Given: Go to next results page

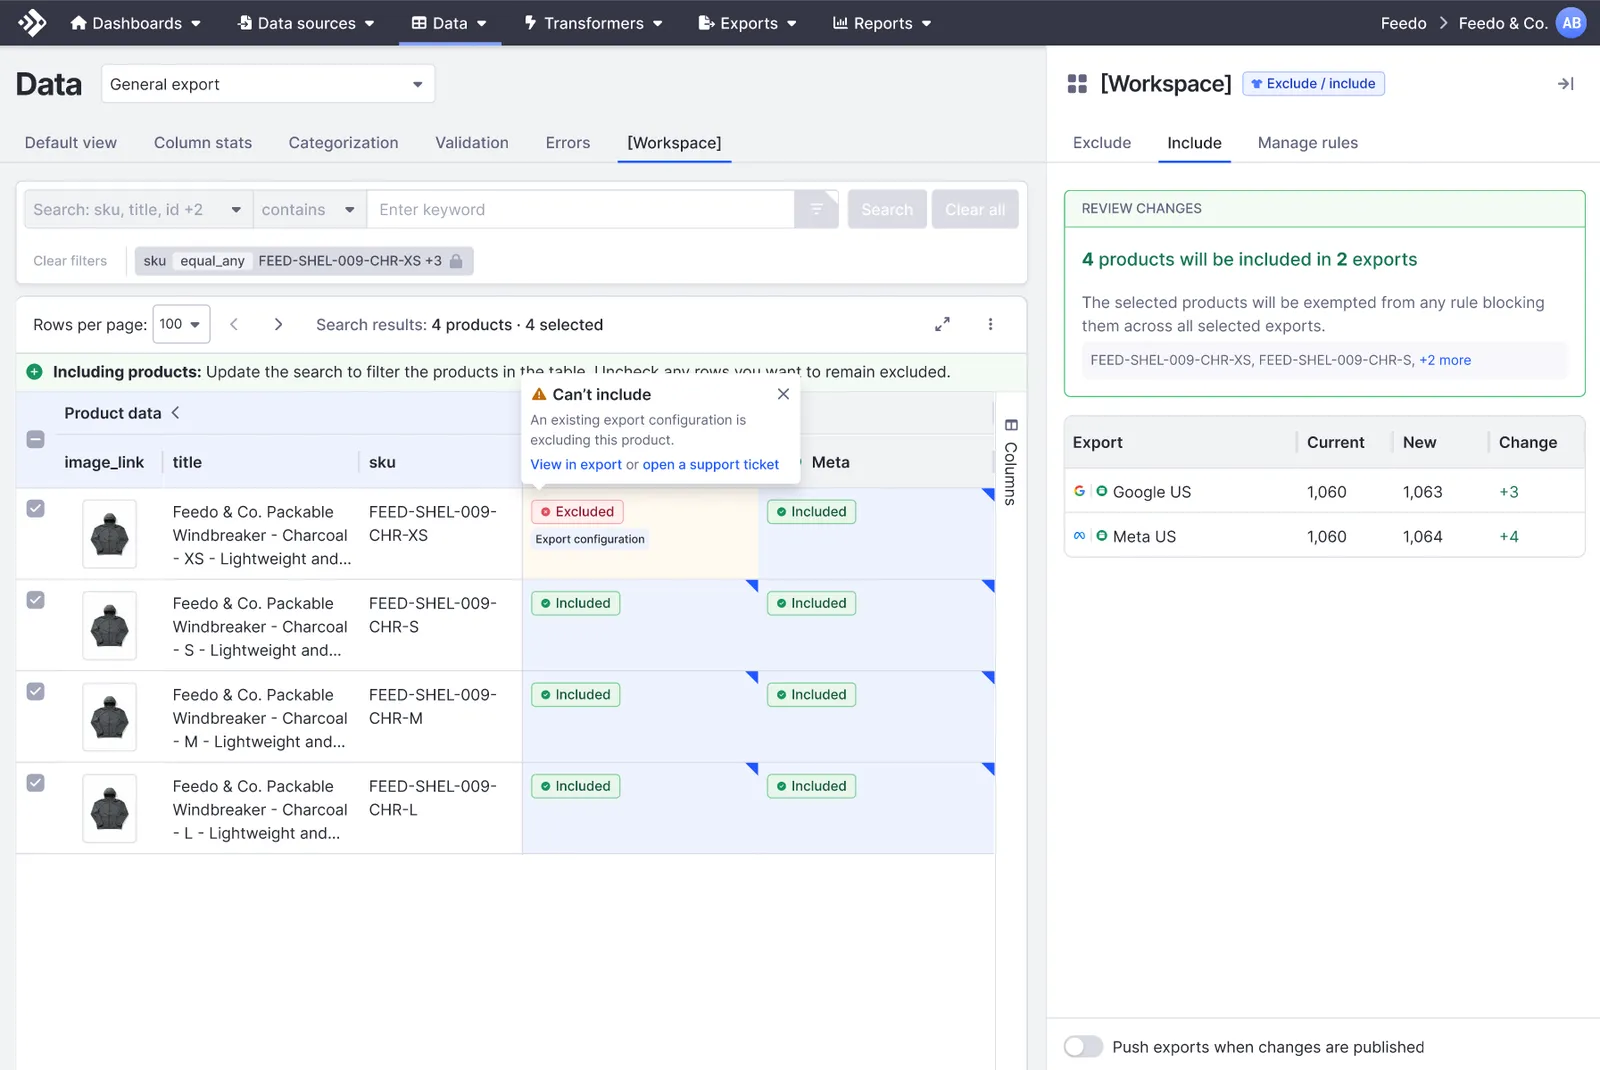Looking at the screenshot, I should pyautogui.click(x=278, y=324).
